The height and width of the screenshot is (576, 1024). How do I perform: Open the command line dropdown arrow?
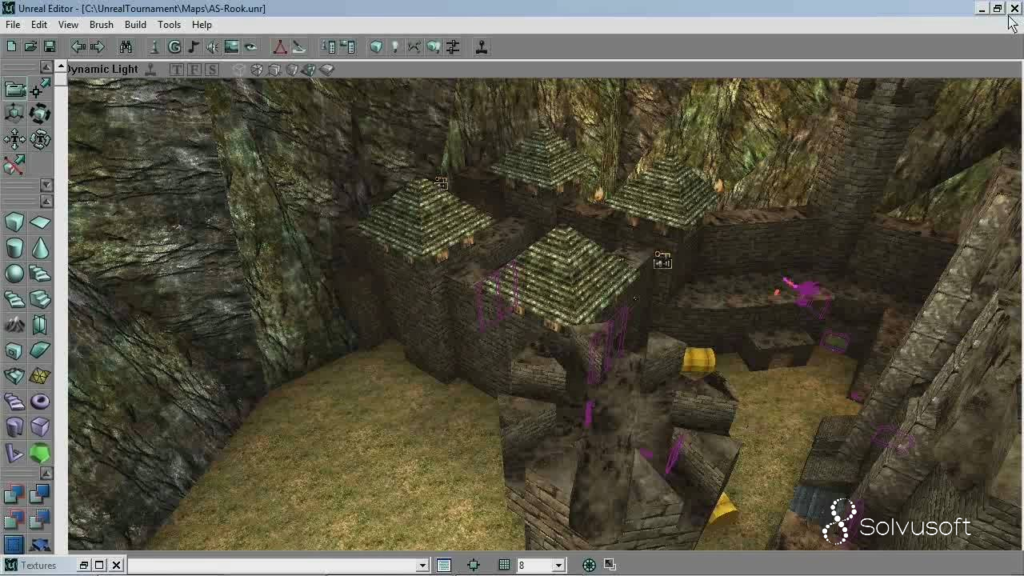point(422,566)
